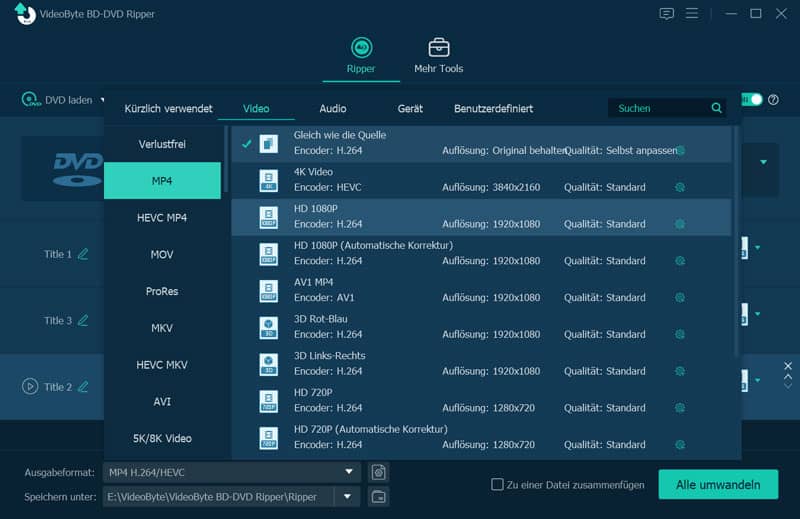
Task: Click the Alle umwandeln button
Action: click(718, 484)
